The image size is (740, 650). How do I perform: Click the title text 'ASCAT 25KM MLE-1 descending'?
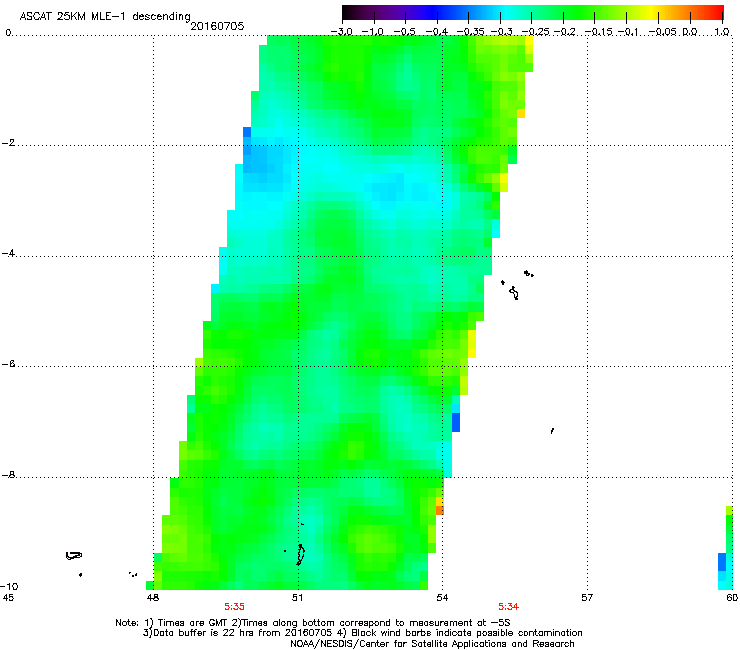click(x=105, y=17)
